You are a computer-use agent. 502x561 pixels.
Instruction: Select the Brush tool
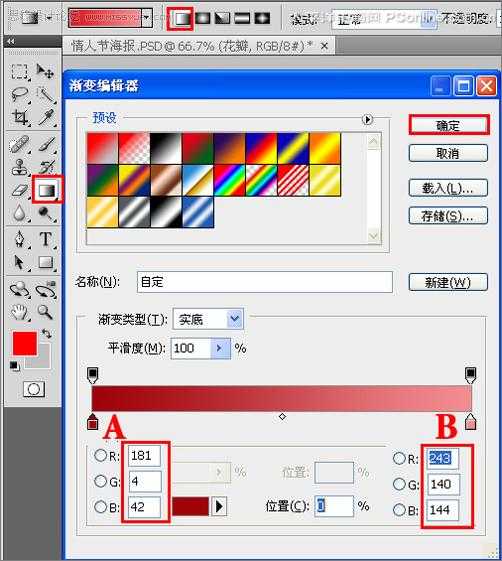point(47,144)
